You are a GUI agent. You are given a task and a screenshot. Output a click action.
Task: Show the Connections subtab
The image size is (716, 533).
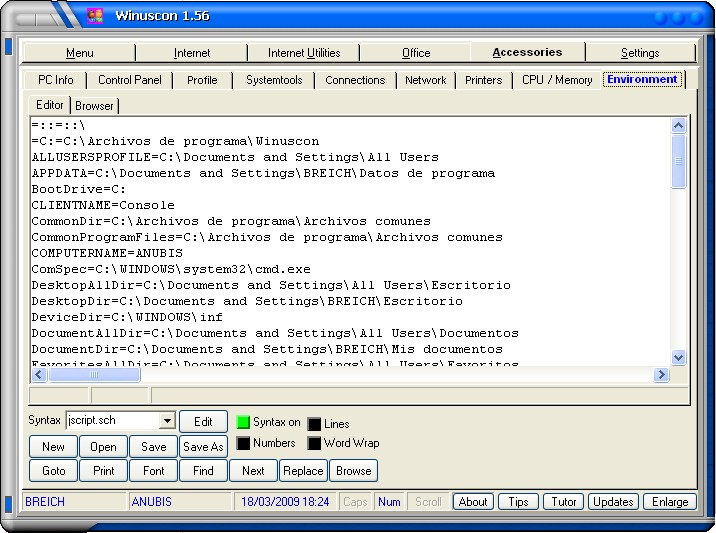355,80
